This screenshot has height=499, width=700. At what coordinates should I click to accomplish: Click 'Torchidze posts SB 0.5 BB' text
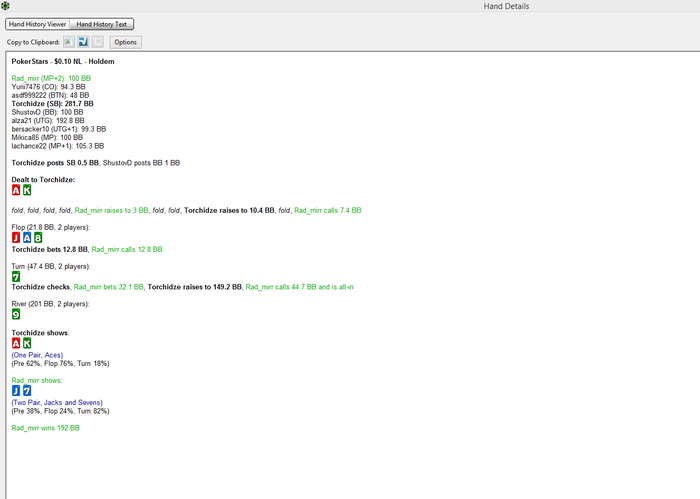tap(55, 163)
